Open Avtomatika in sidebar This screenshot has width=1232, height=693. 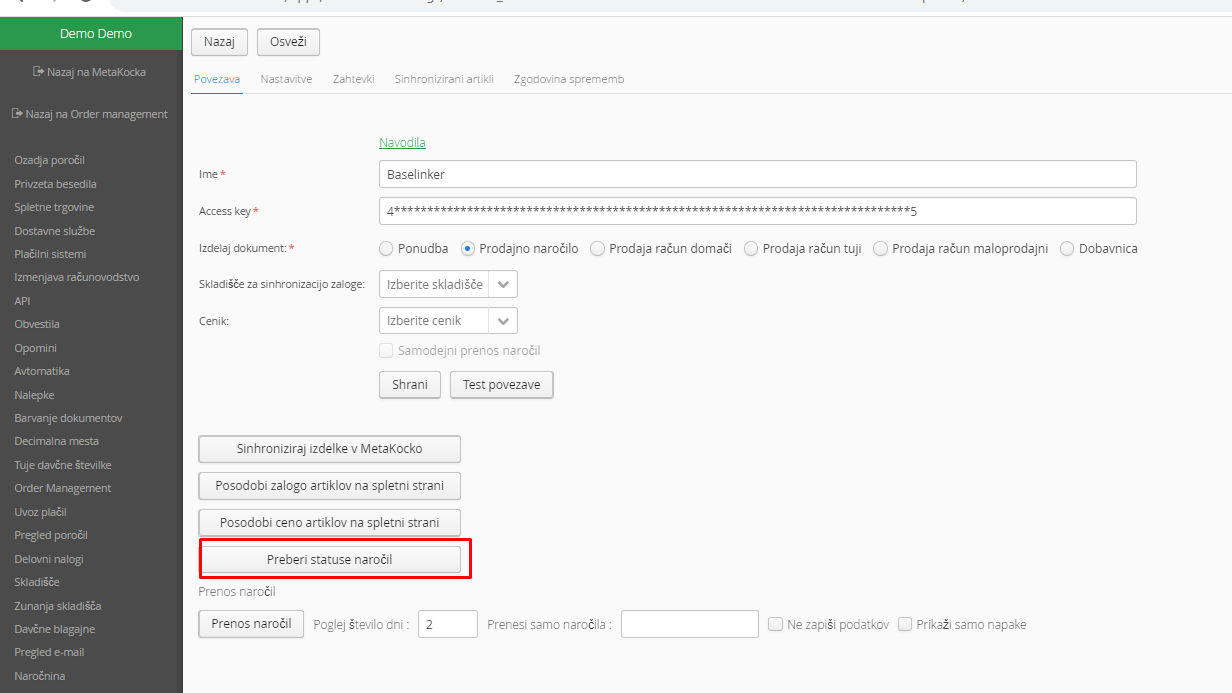[42, 371]
